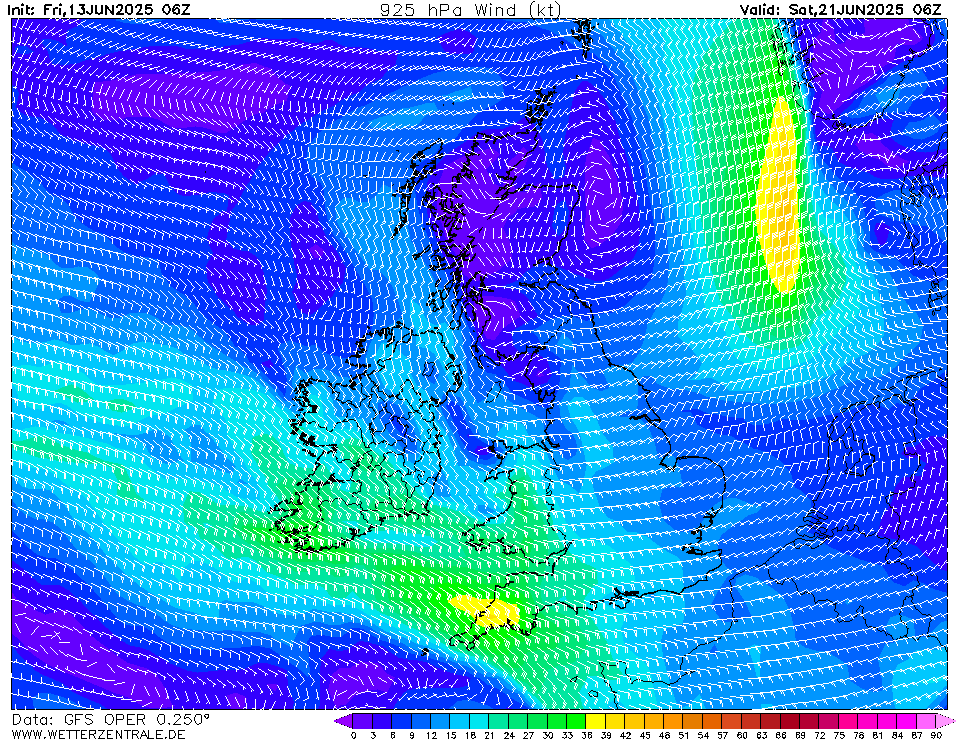Viewport: 959px width, 741px height.
Task: Click the 'Valid: Sat,21JUN2025 06Z' label
Action: 840,9
